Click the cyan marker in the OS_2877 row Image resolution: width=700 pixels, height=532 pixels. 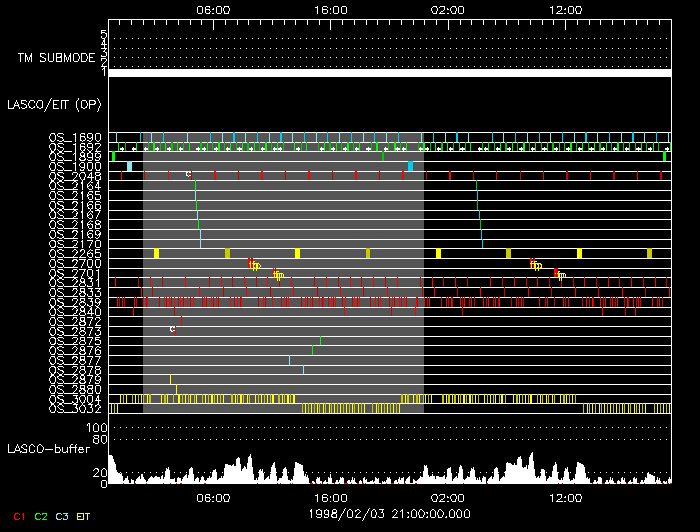click(x=289, y=360)
